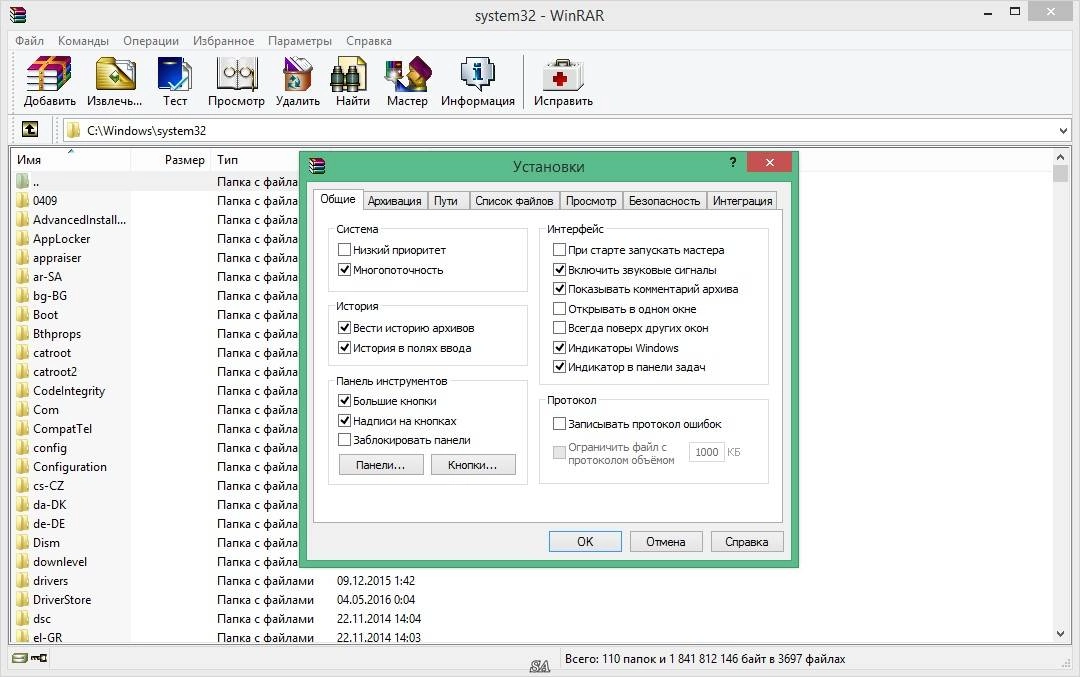Viewport: 1080px width, 677px height.
Task: Sort files by Размер column header
Action: [x=171, y=160]
